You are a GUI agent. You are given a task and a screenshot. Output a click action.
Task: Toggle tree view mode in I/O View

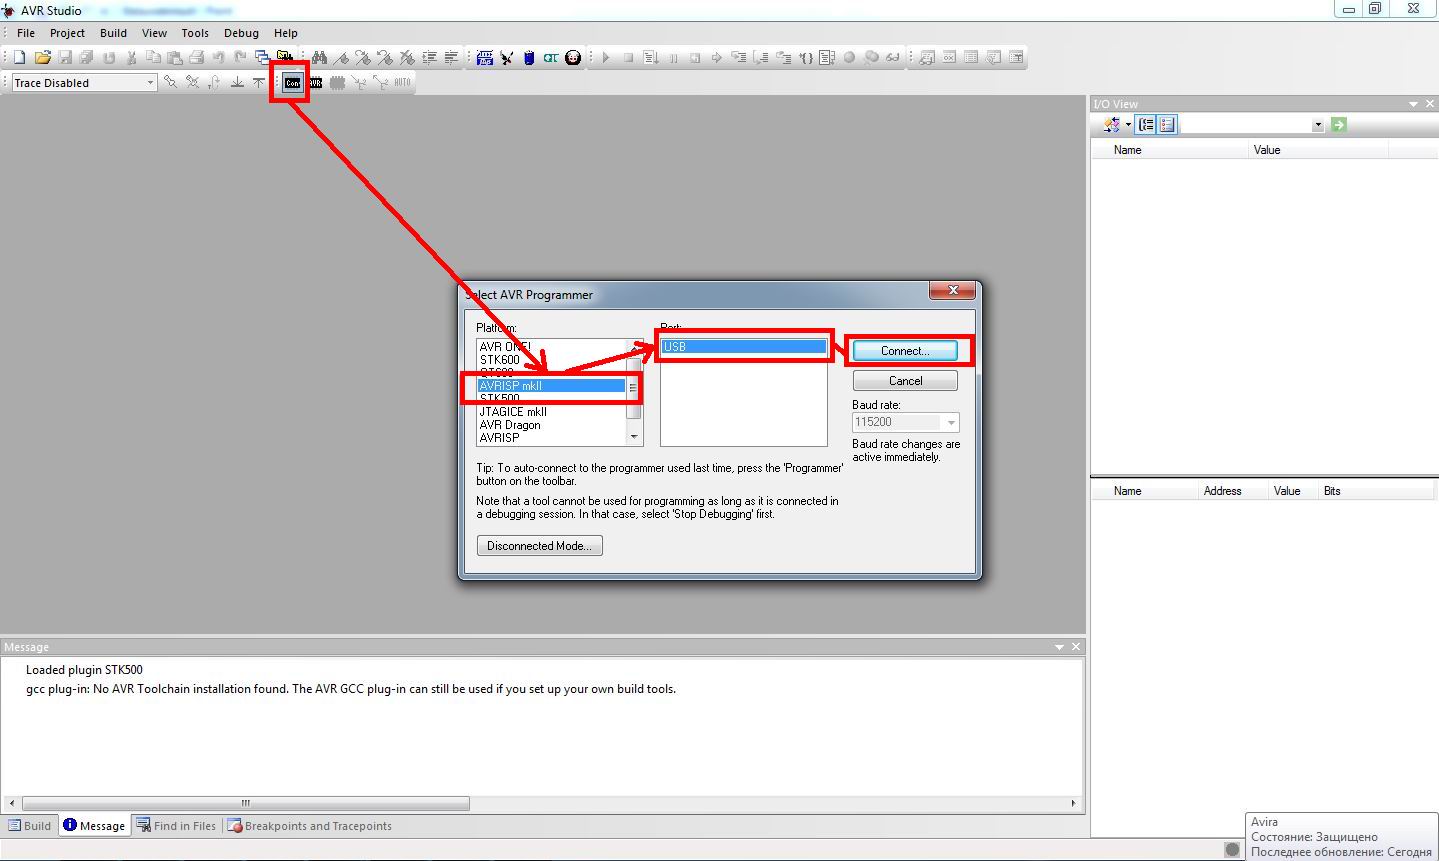1146,125
